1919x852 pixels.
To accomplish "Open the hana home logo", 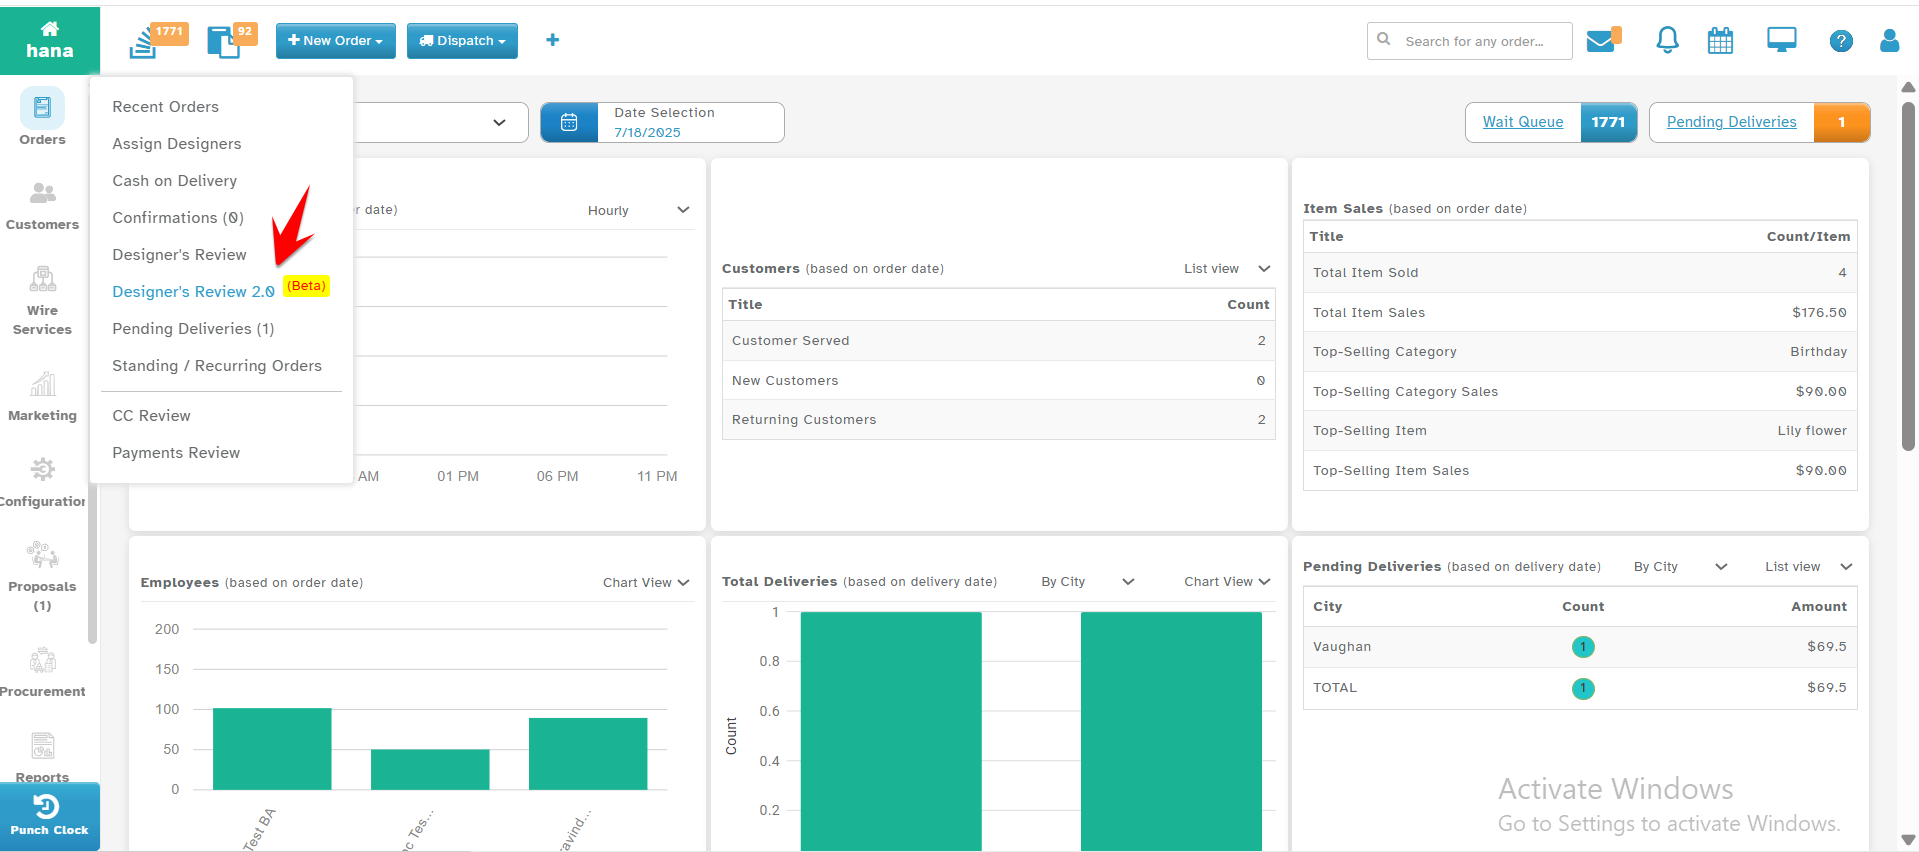I will (49, 40).
